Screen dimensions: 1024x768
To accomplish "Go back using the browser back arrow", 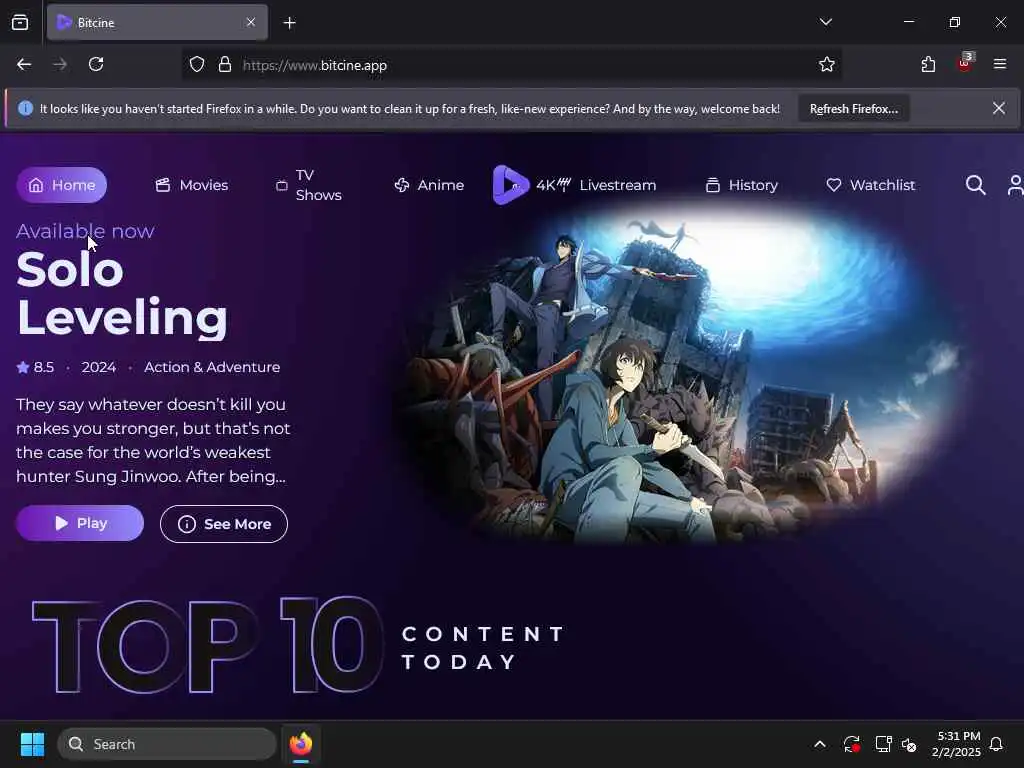I will pyautogui.click(x=24, y=64).
